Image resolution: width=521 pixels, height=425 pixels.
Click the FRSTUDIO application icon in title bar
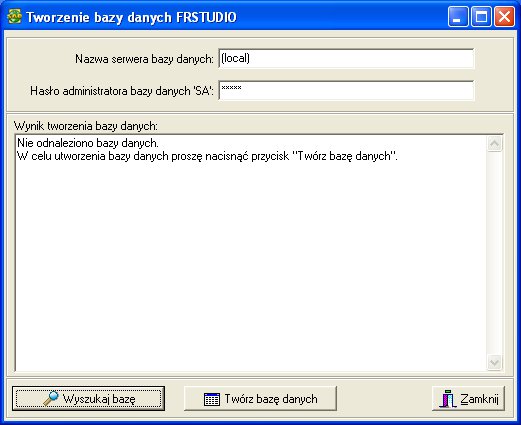coord(14,16)
